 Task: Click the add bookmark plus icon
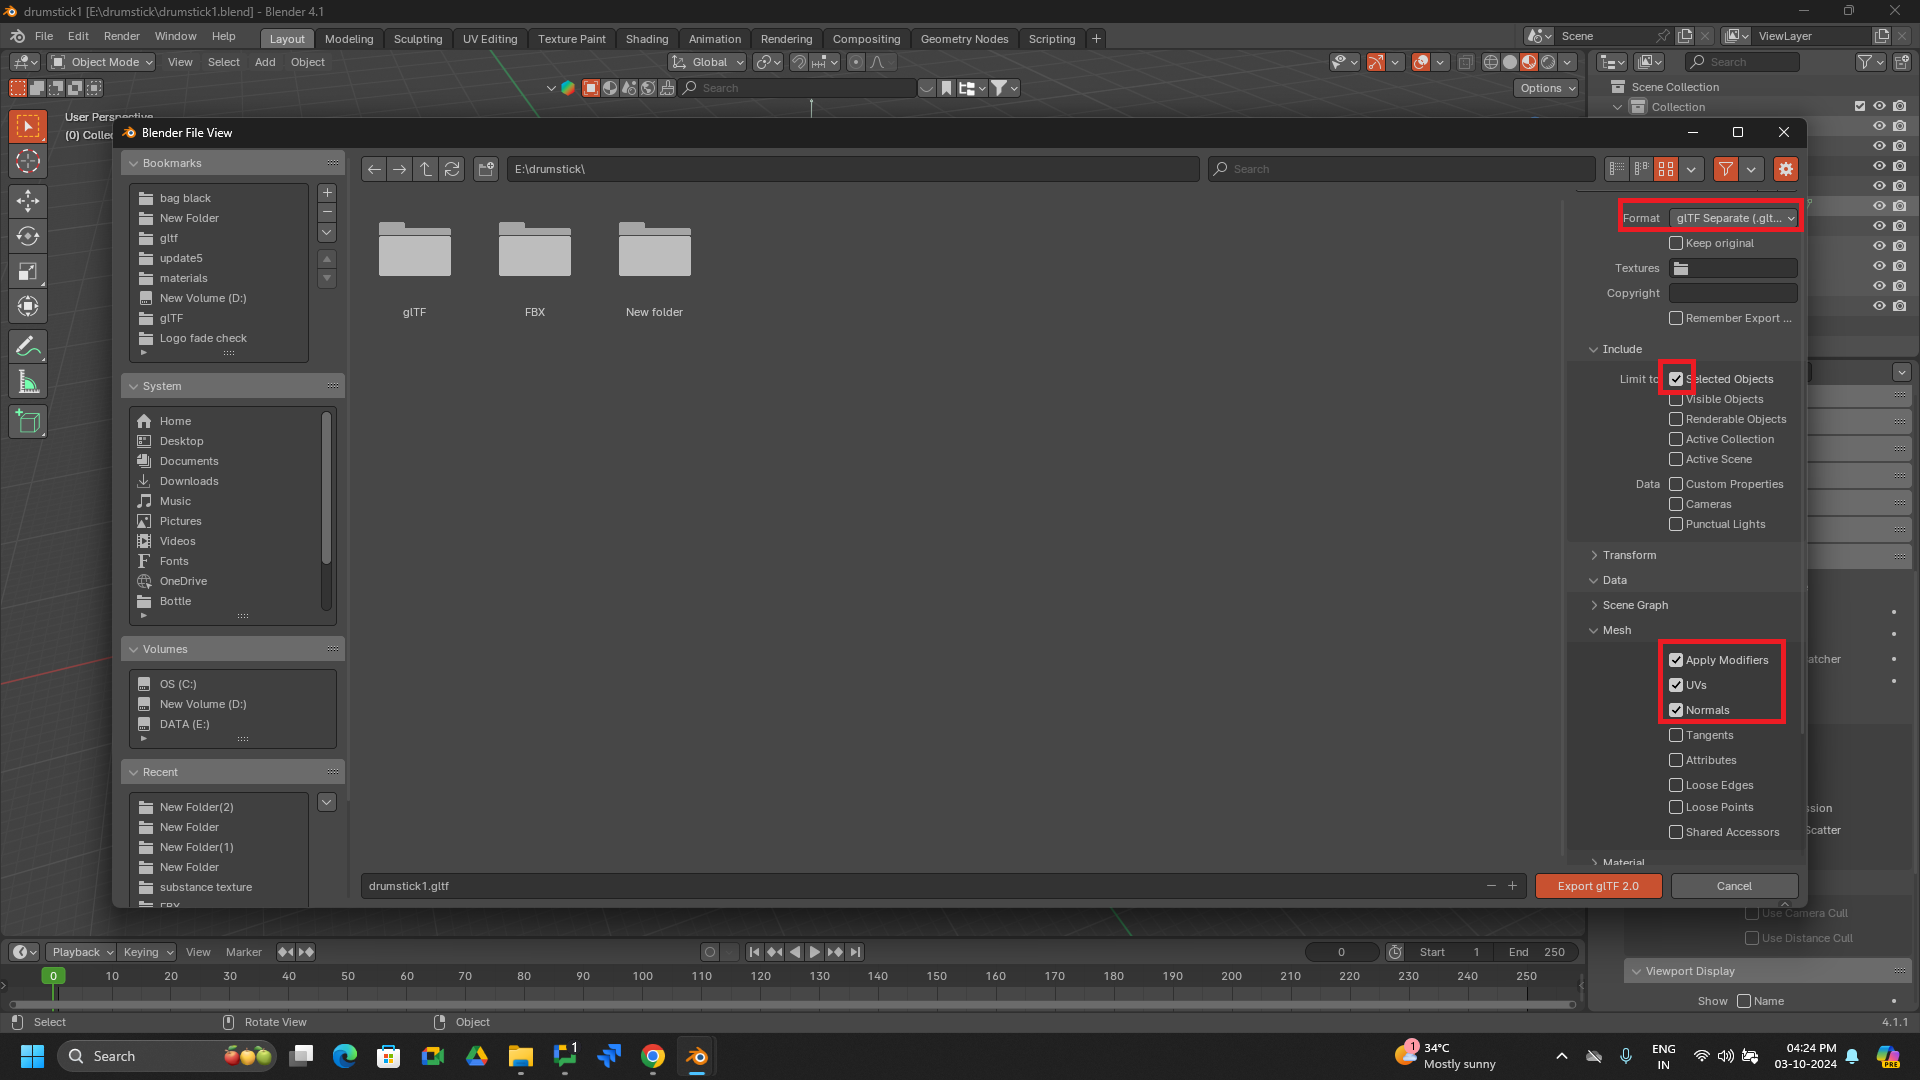327,193
